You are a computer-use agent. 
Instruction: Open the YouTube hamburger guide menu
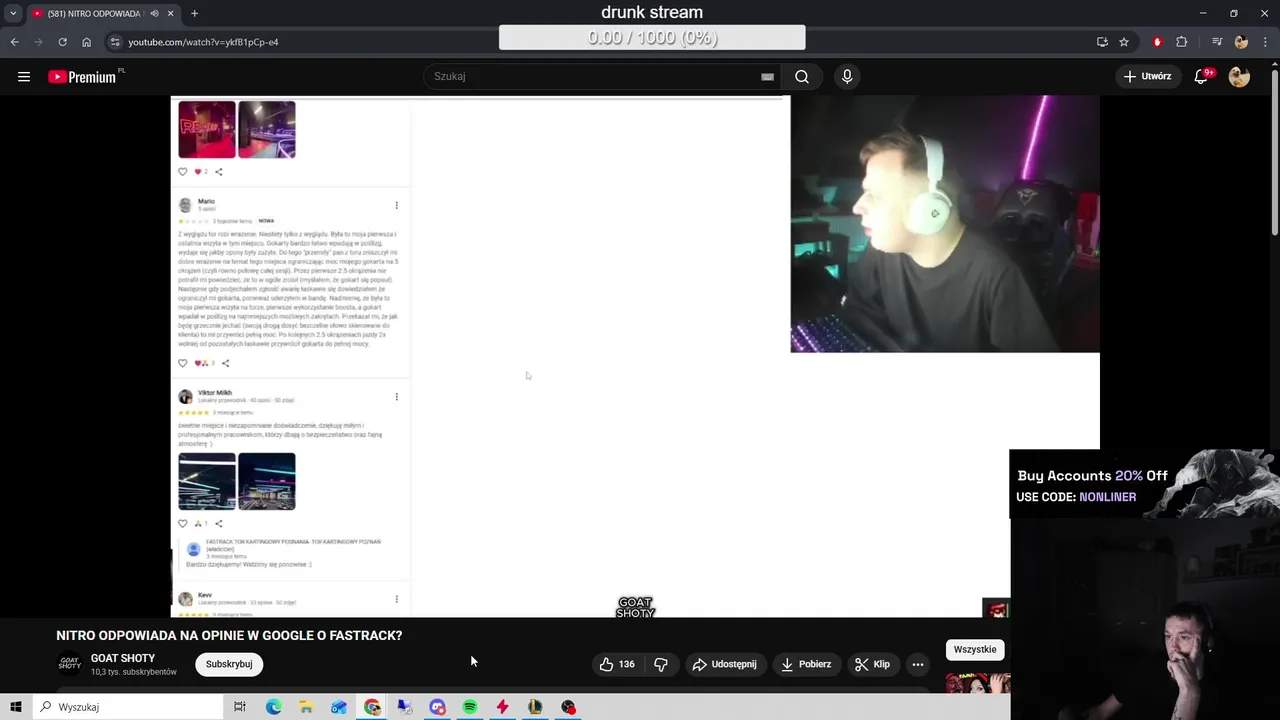tap(24, 76)
